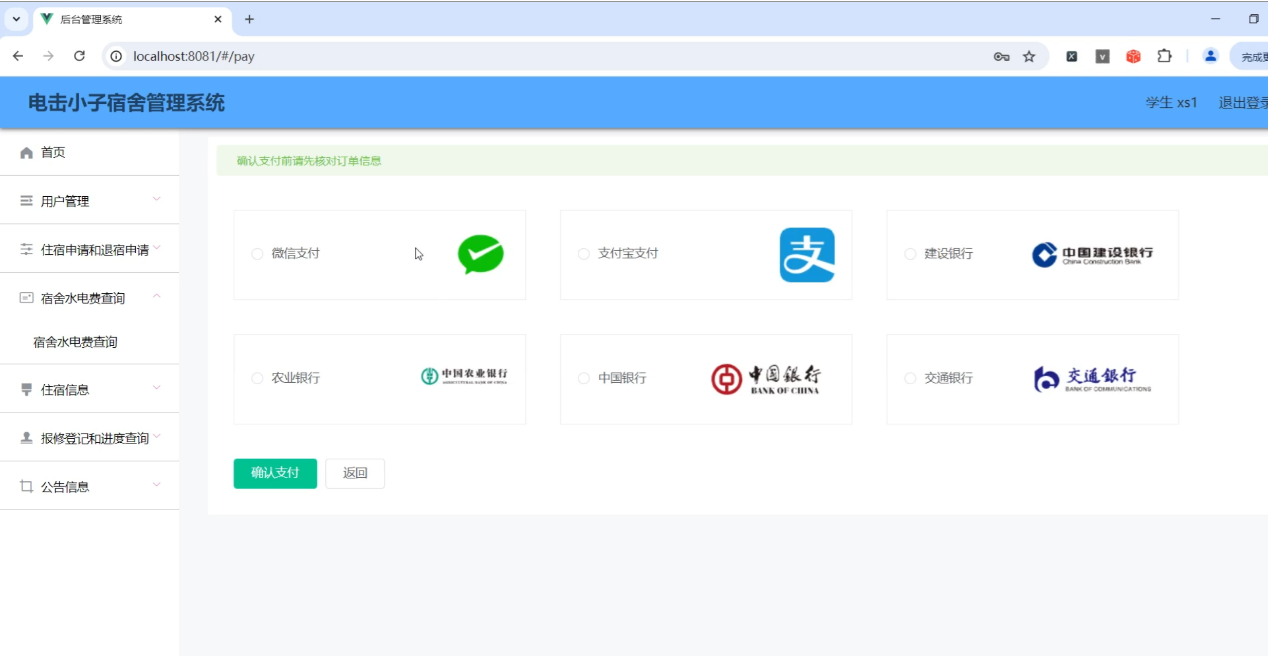
Task: Expand the 住宿信息 submenu arrow
Action: (156, 388)
